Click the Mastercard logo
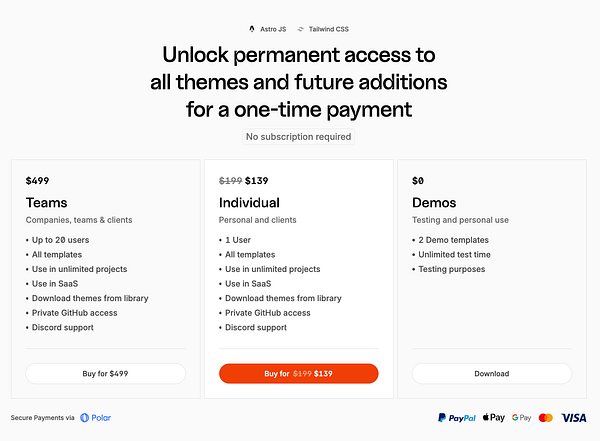This screenshot has width=600, height=441. click(x=546, y=417)
